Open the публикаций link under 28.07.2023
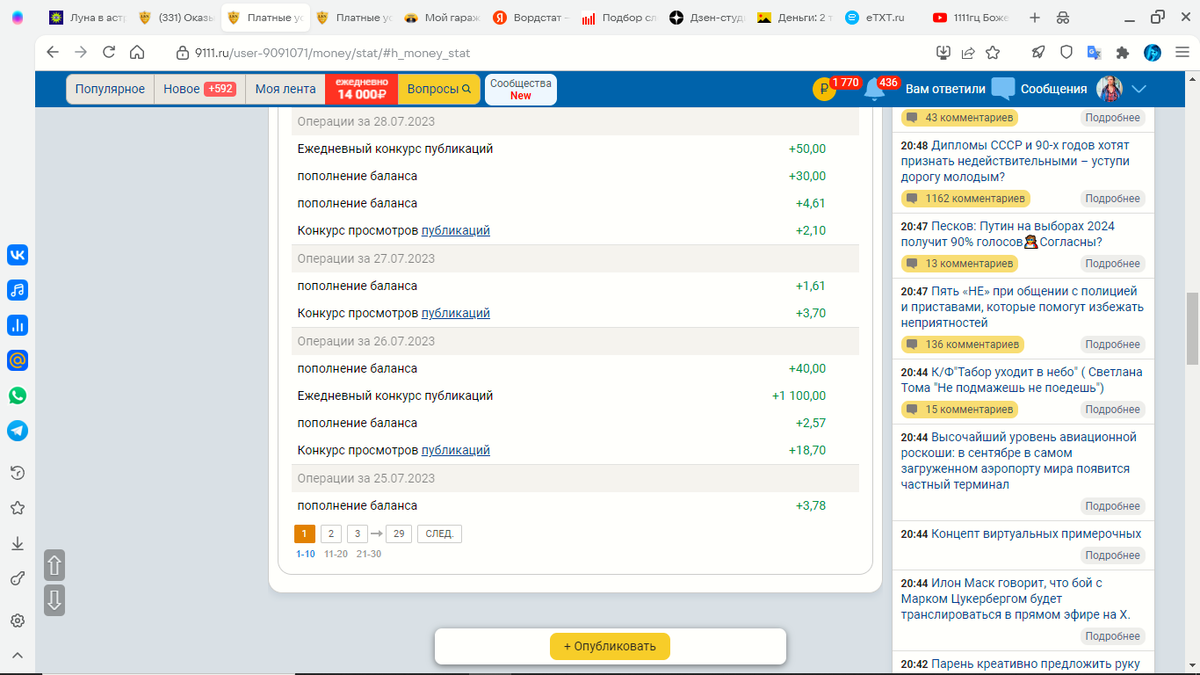The width and height of the screenshot is (1200, 675). 455,230
